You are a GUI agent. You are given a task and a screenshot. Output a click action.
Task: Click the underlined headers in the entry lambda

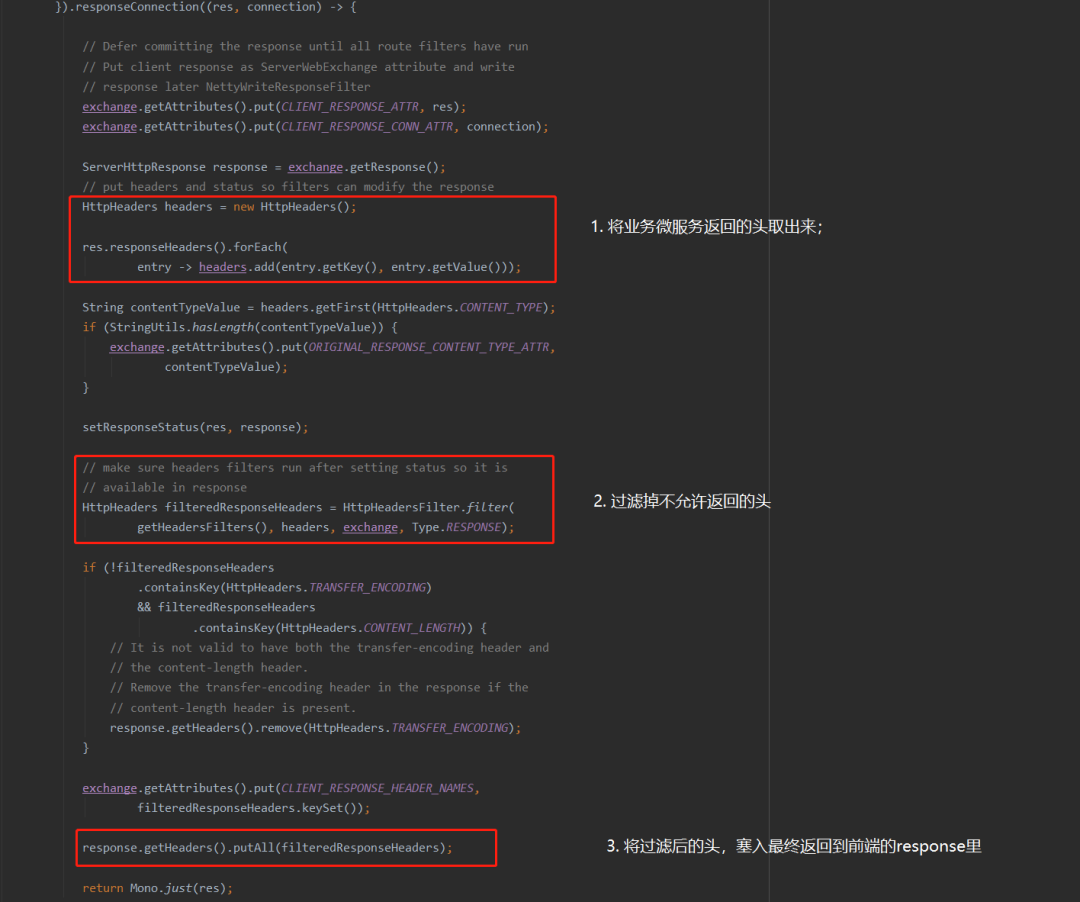click(222, 266)
